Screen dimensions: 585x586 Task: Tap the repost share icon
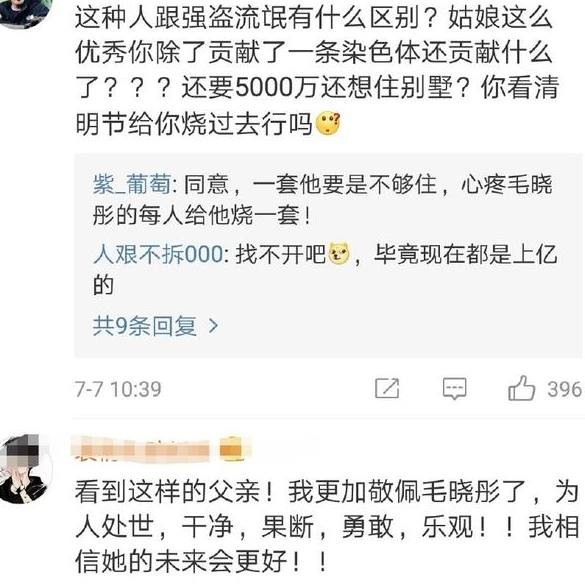click(387, 388)
